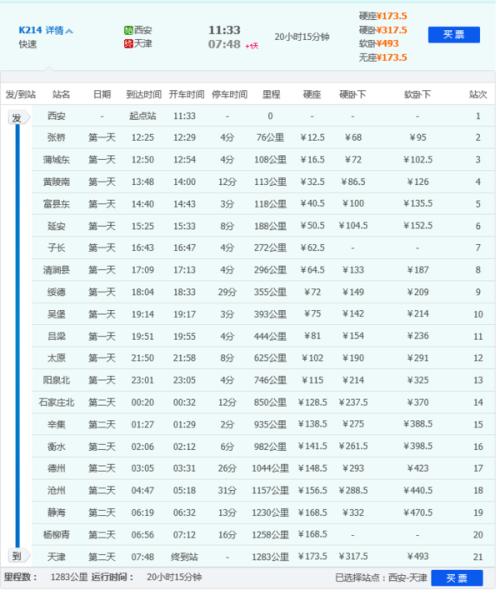Select the 太原 station name
Viewport: 500px width, 595px height.
57,358
